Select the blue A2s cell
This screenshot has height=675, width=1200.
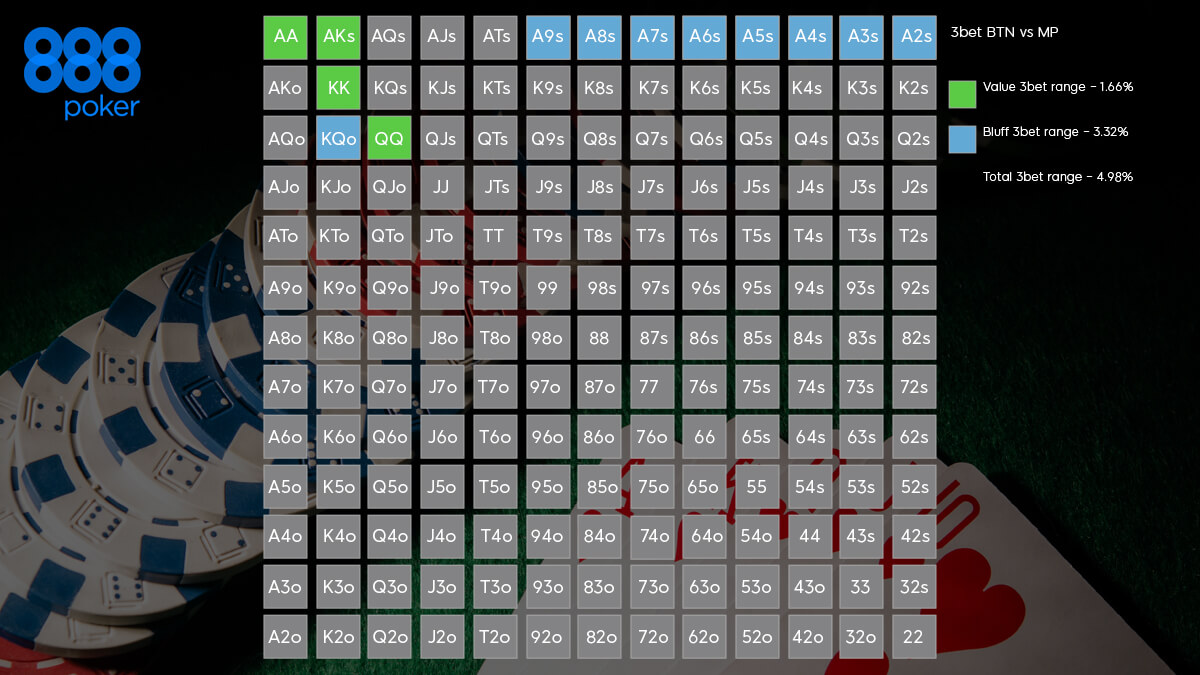tap(914, 37)
